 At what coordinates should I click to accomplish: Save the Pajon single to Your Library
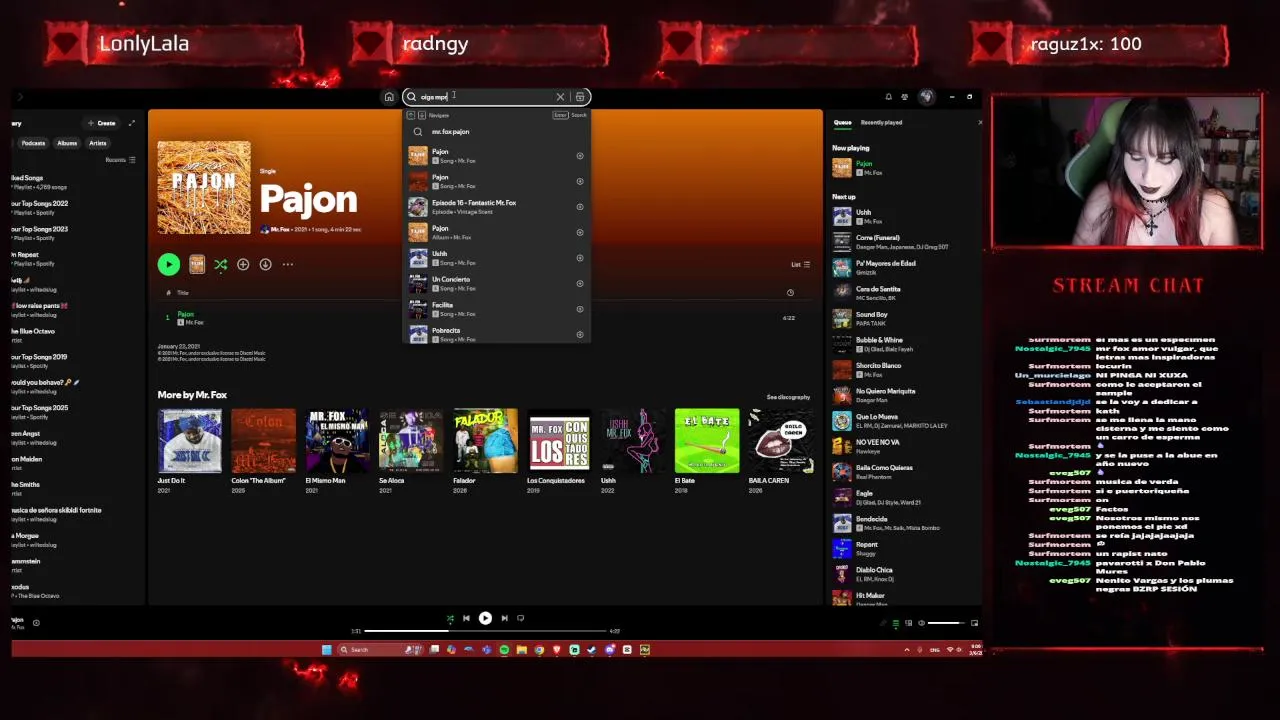pos(243,264)
